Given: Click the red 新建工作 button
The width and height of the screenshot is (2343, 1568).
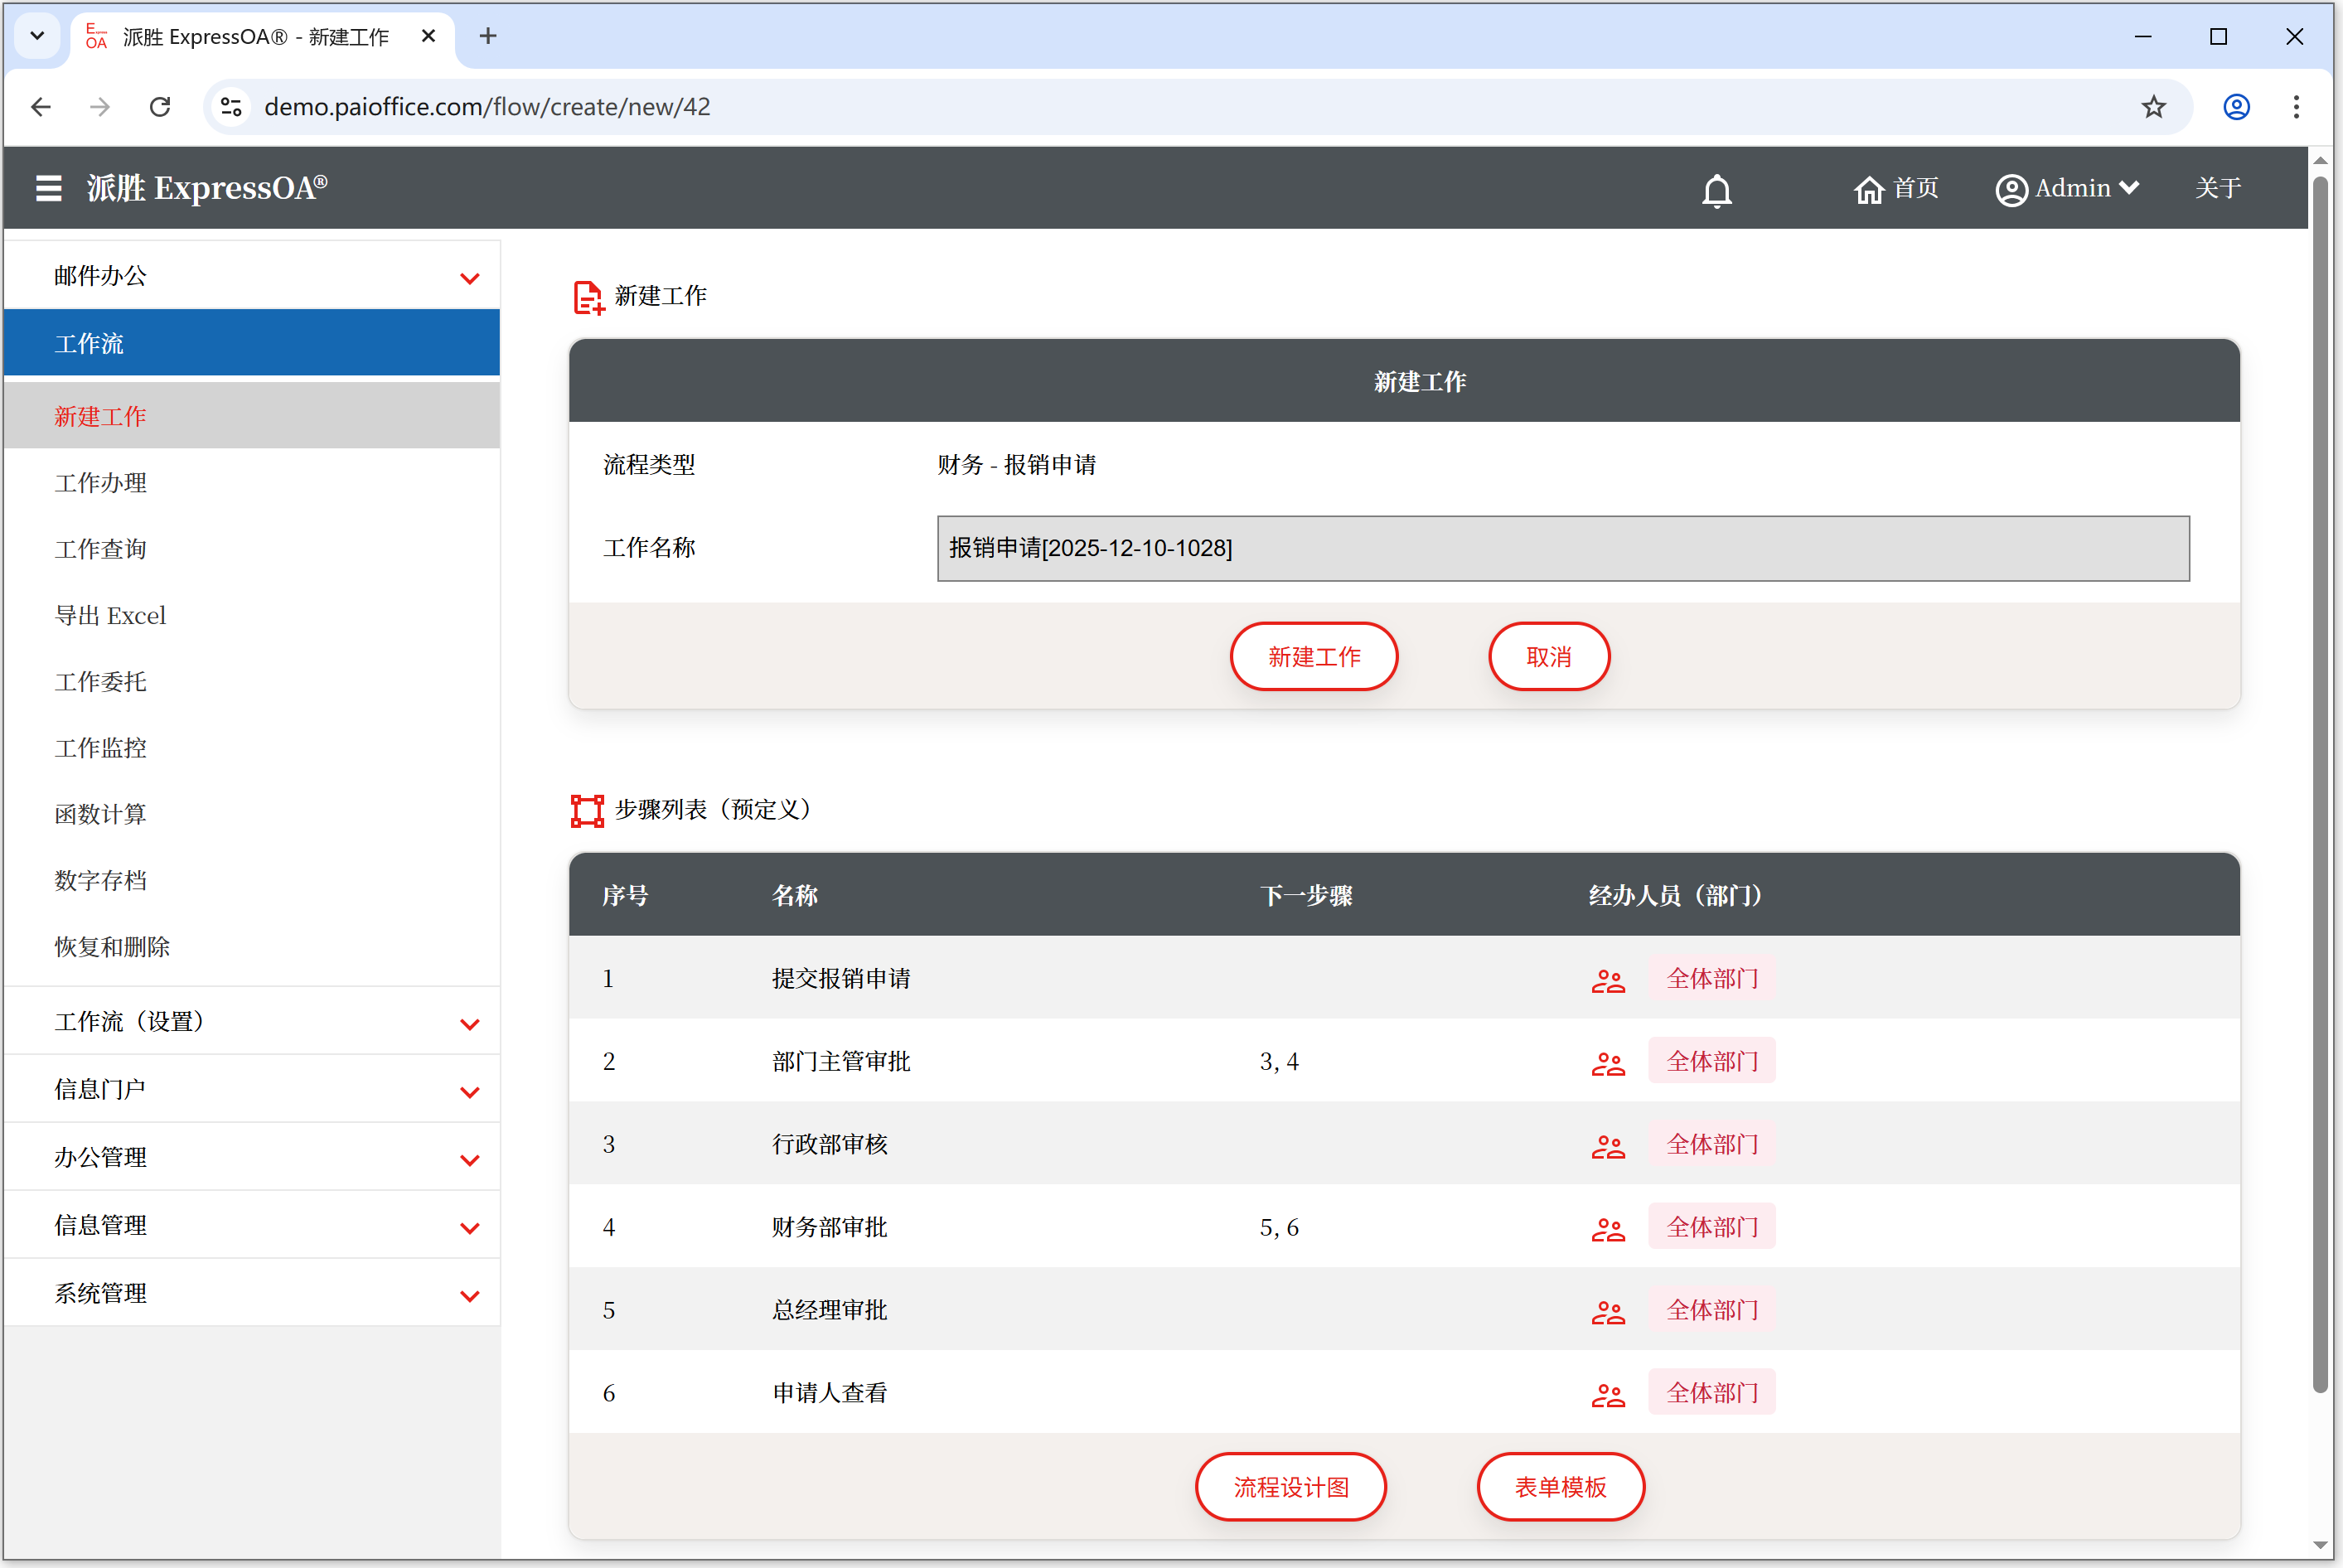Looking at the screenshot, I should tap(1313, 657).
